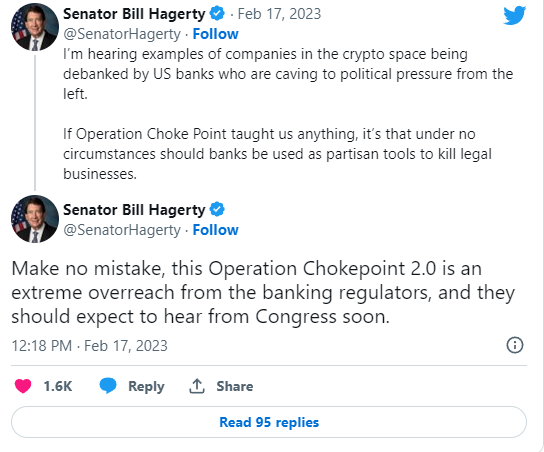Click the Operation Chokepoint 2.0 tweet text

pyautogui.click(x=263, y=292)
